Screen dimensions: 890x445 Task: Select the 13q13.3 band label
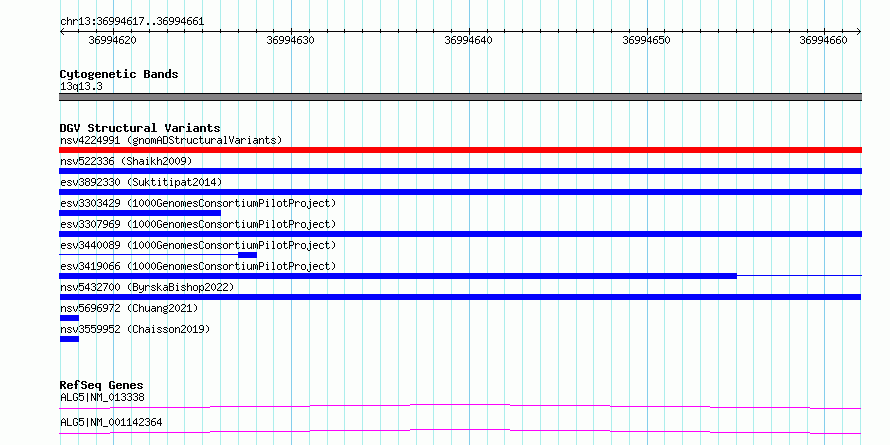tap(81, 87)
